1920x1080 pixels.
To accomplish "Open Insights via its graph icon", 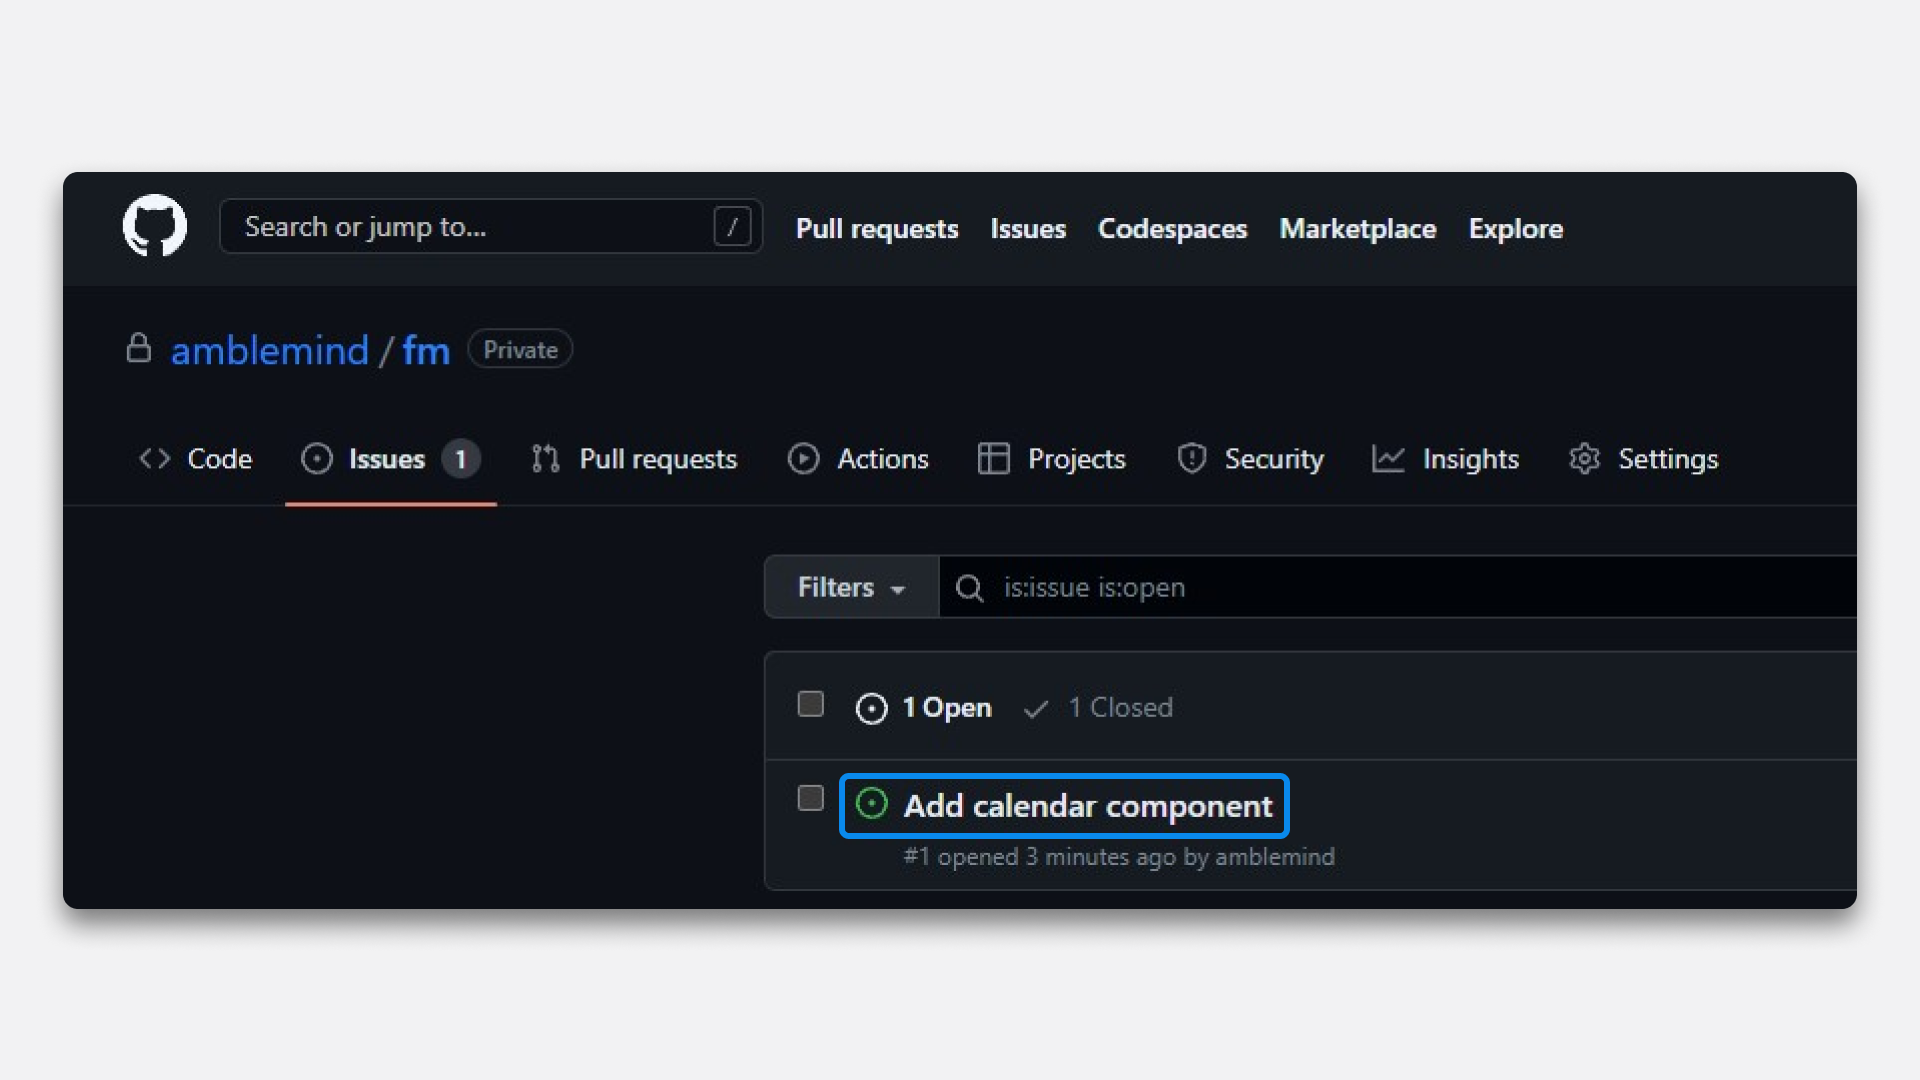I will click(1388, 459).
